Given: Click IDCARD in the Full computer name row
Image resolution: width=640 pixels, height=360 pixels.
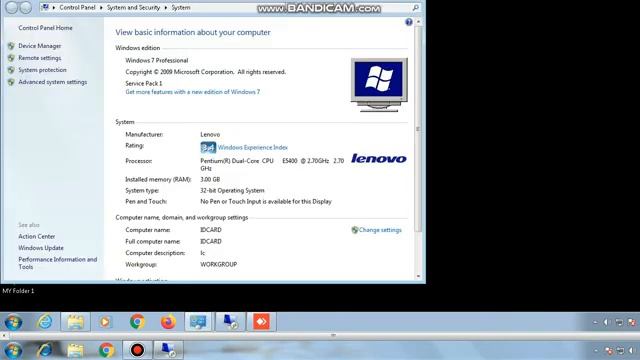Looking at the screenshot, I should 211,241.
